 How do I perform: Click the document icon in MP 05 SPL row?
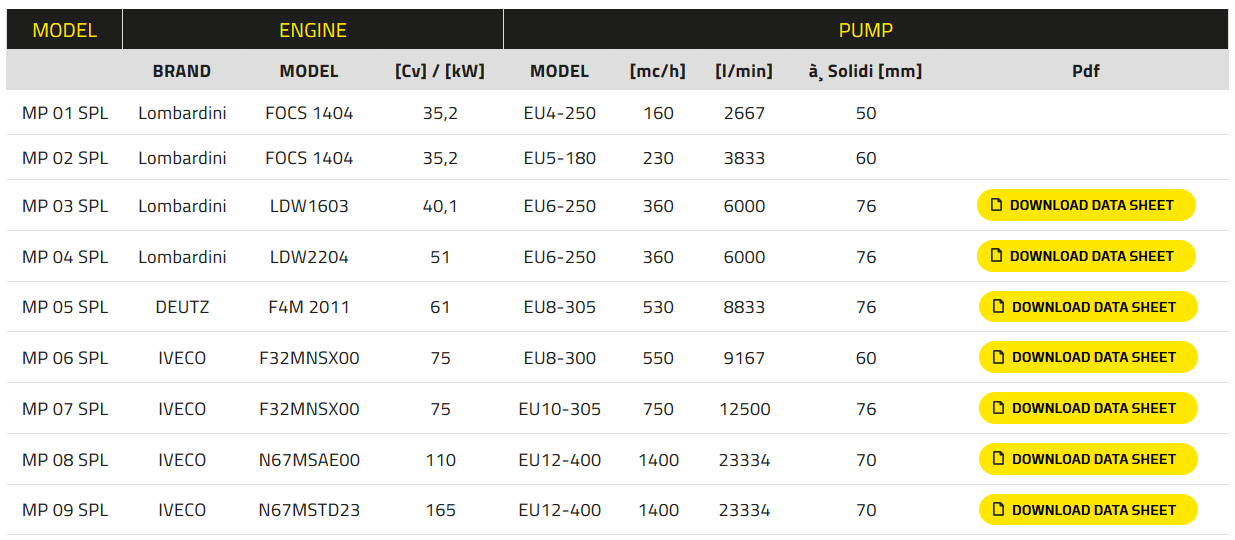pyautogui.click(x=998, y=307)
